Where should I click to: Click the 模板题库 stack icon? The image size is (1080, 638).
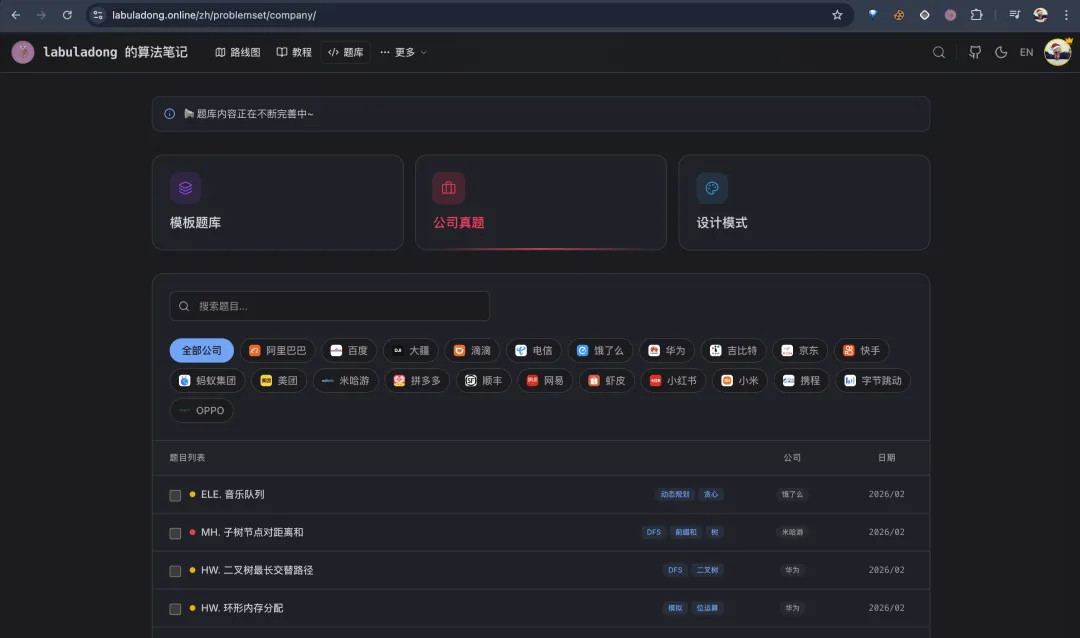point(185,187)
